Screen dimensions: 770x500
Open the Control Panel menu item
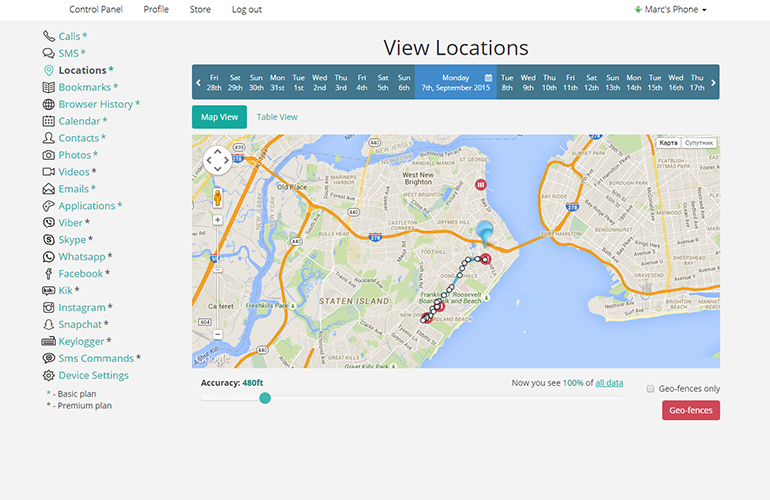[x=96, y=9]
